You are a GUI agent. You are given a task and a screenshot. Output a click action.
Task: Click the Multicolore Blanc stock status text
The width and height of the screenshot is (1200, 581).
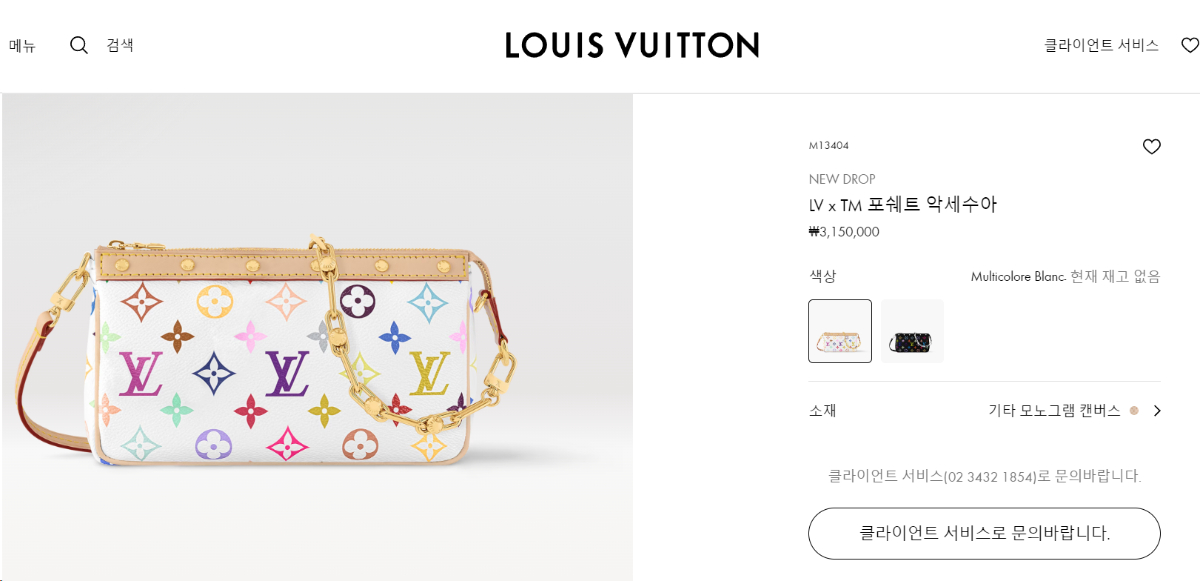pos(1066,277)
